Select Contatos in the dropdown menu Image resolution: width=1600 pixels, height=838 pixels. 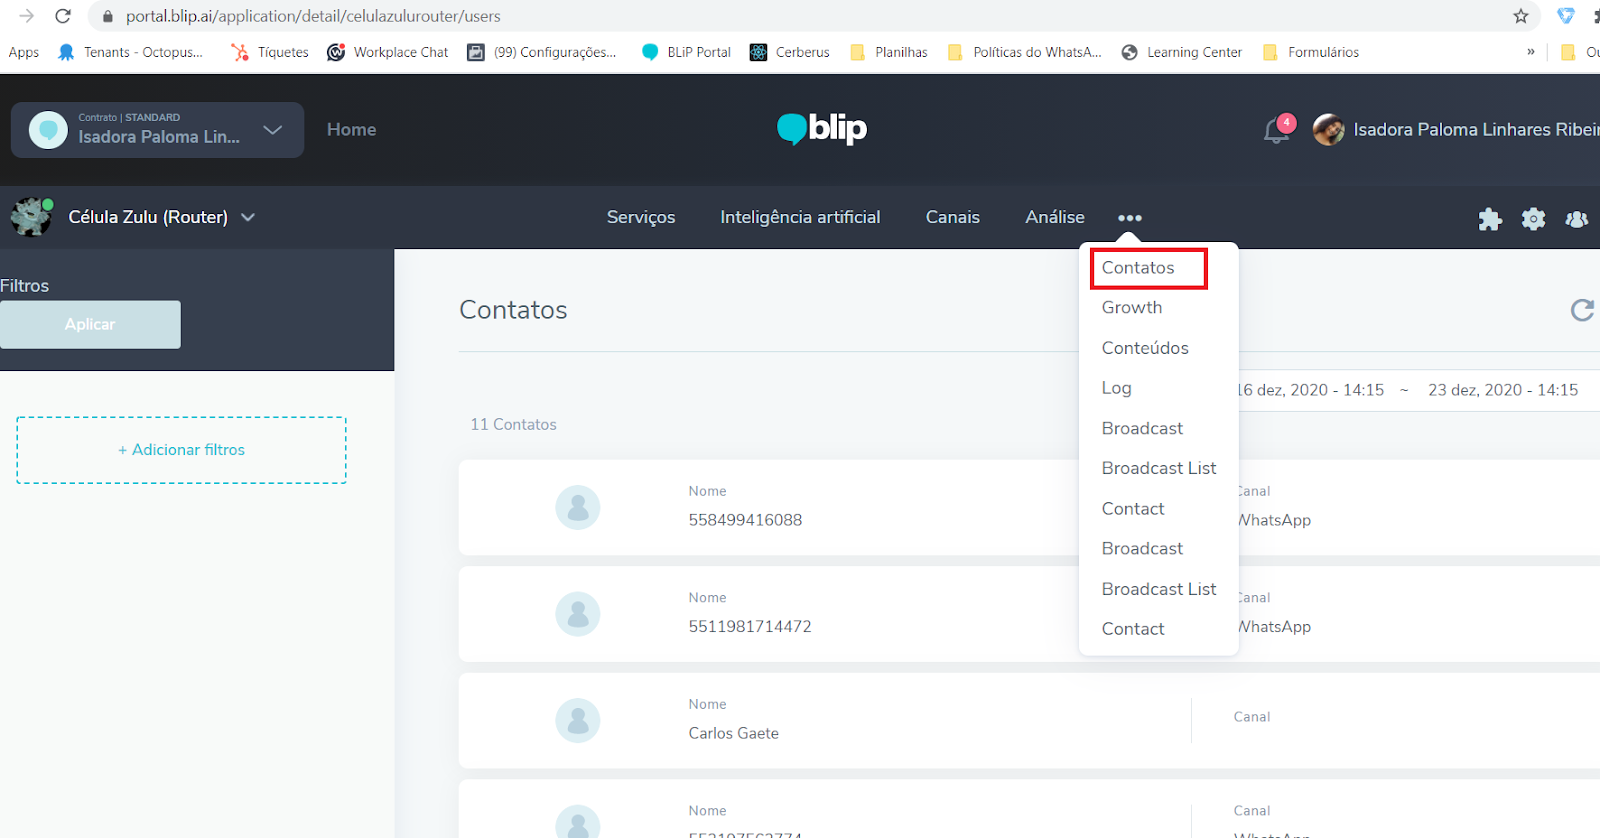(1138, 268)
